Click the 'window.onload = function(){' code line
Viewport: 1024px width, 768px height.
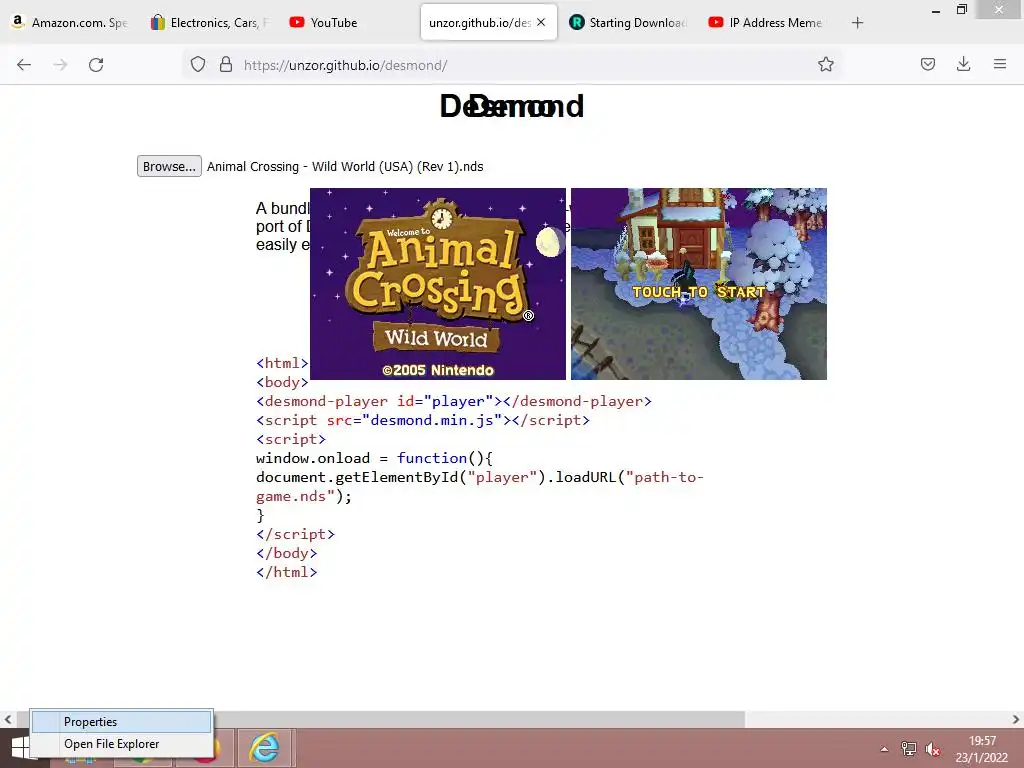click(x=374, y=458)
